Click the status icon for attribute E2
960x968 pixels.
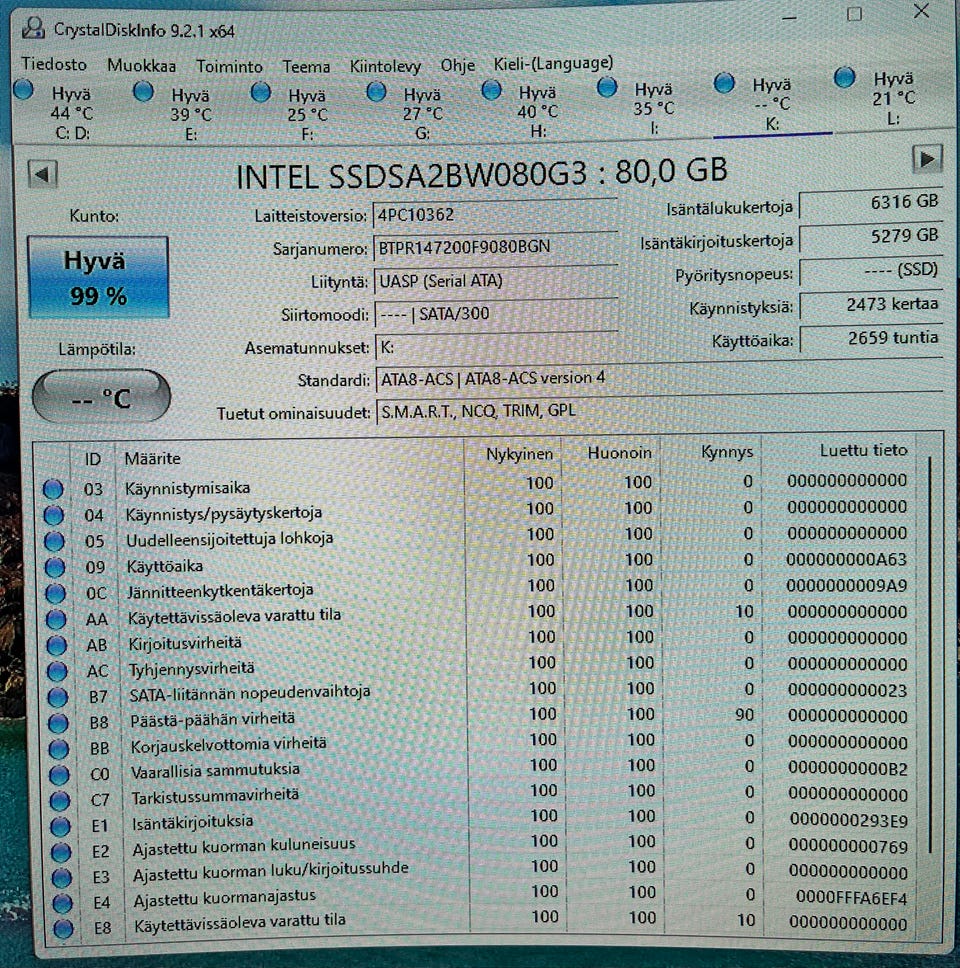pos(62,852)
